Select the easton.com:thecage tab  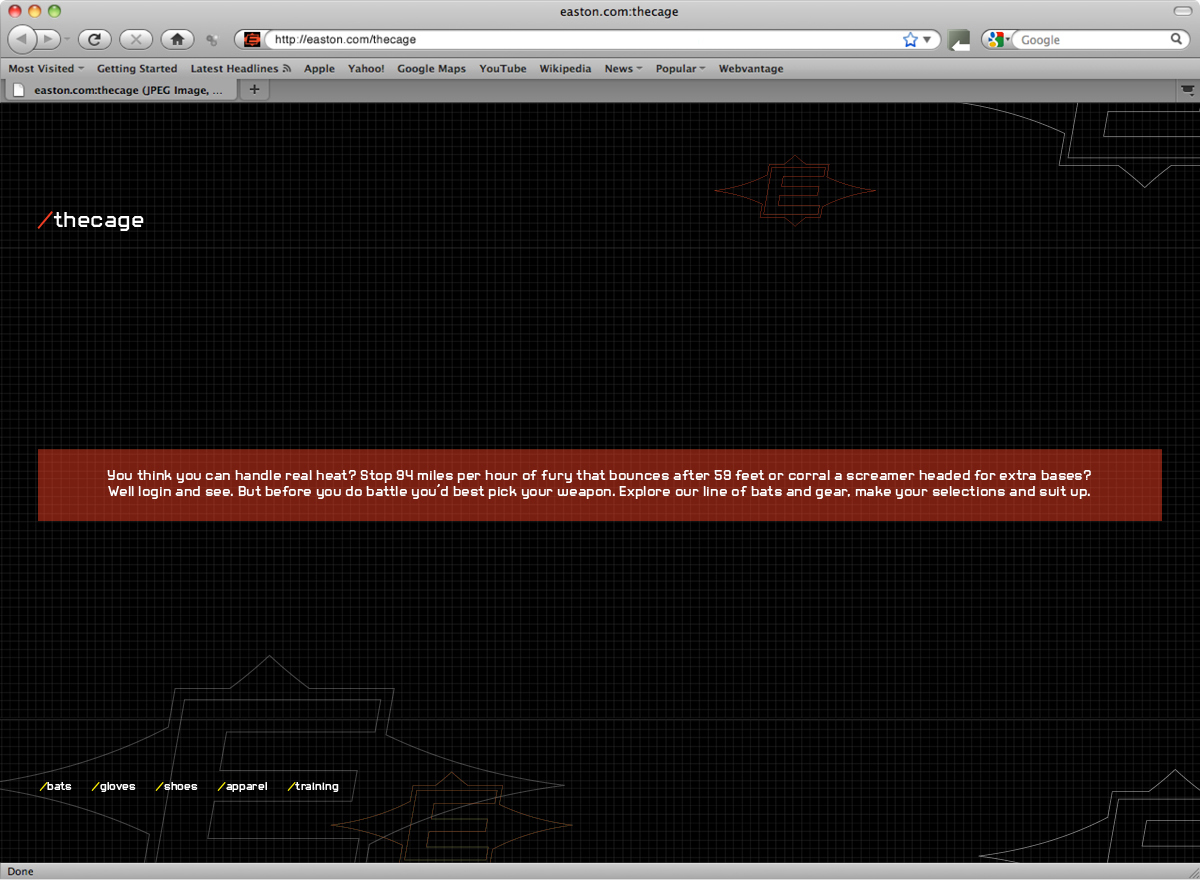(120, 89)
